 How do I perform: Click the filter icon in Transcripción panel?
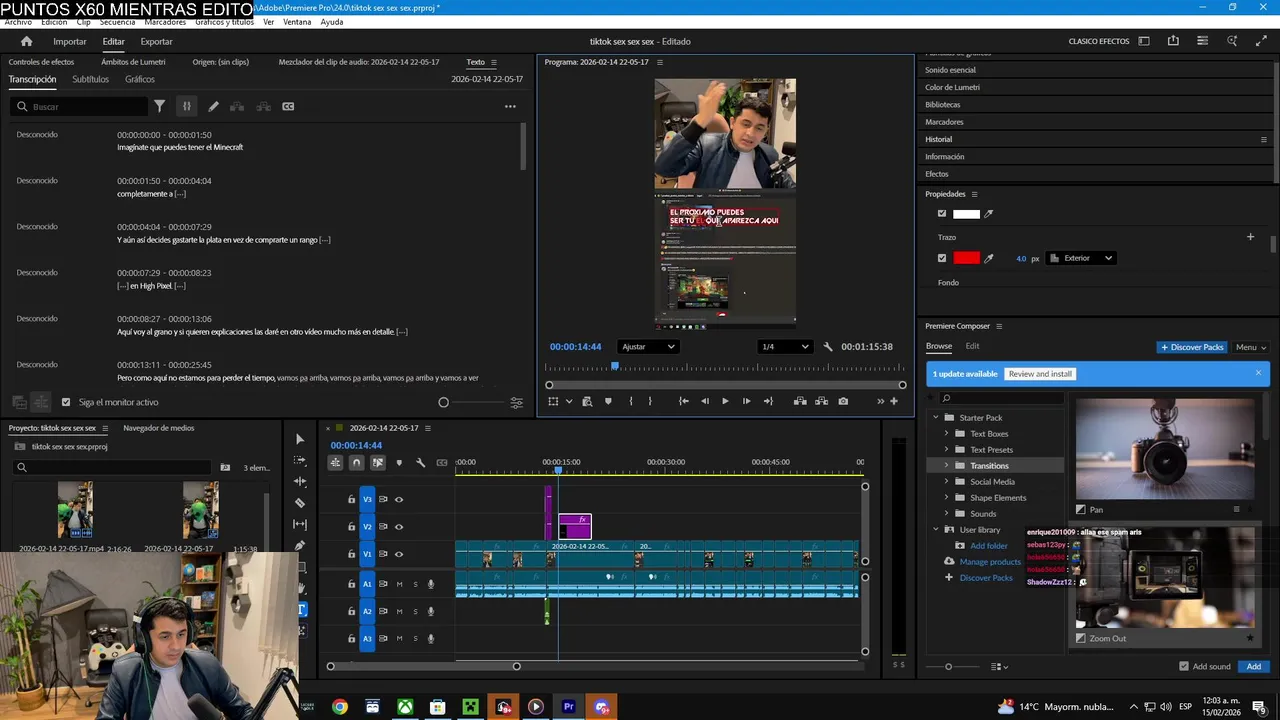(159, 106)
